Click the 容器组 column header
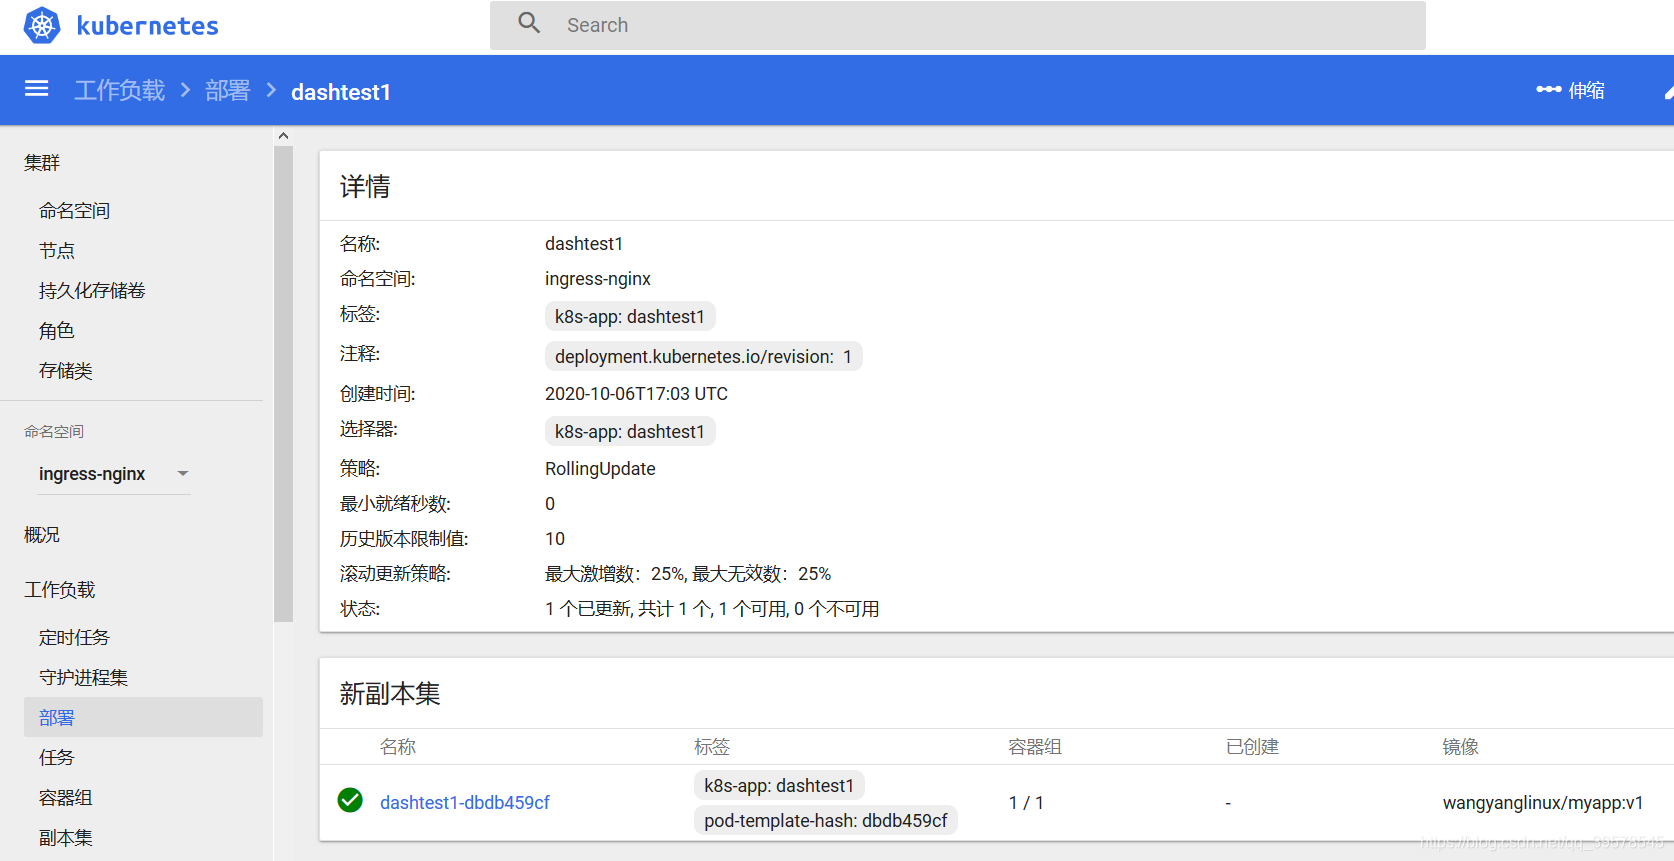 coord(1035,746)
